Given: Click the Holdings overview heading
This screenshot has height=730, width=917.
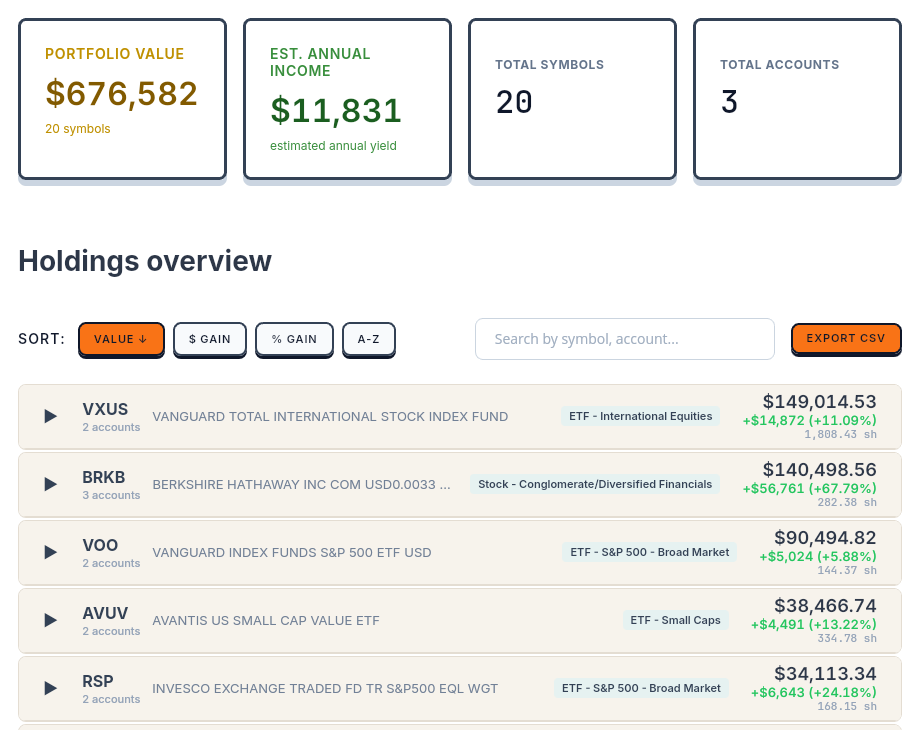Looking at the screenshot, I should pyautogui.click(x=144, y=261).
